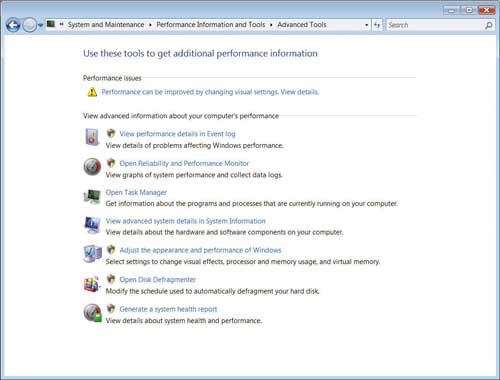Click the Reliability and Performance Monitor gauge icon
500x380 pixels.
click(x=92, y=167)
